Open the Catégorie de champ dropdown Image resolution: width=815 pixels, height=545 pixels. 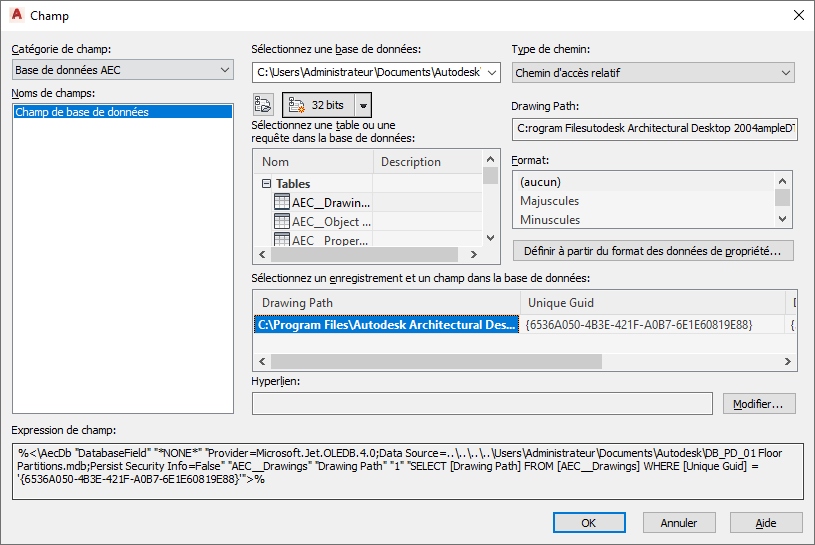coord(123,70)
